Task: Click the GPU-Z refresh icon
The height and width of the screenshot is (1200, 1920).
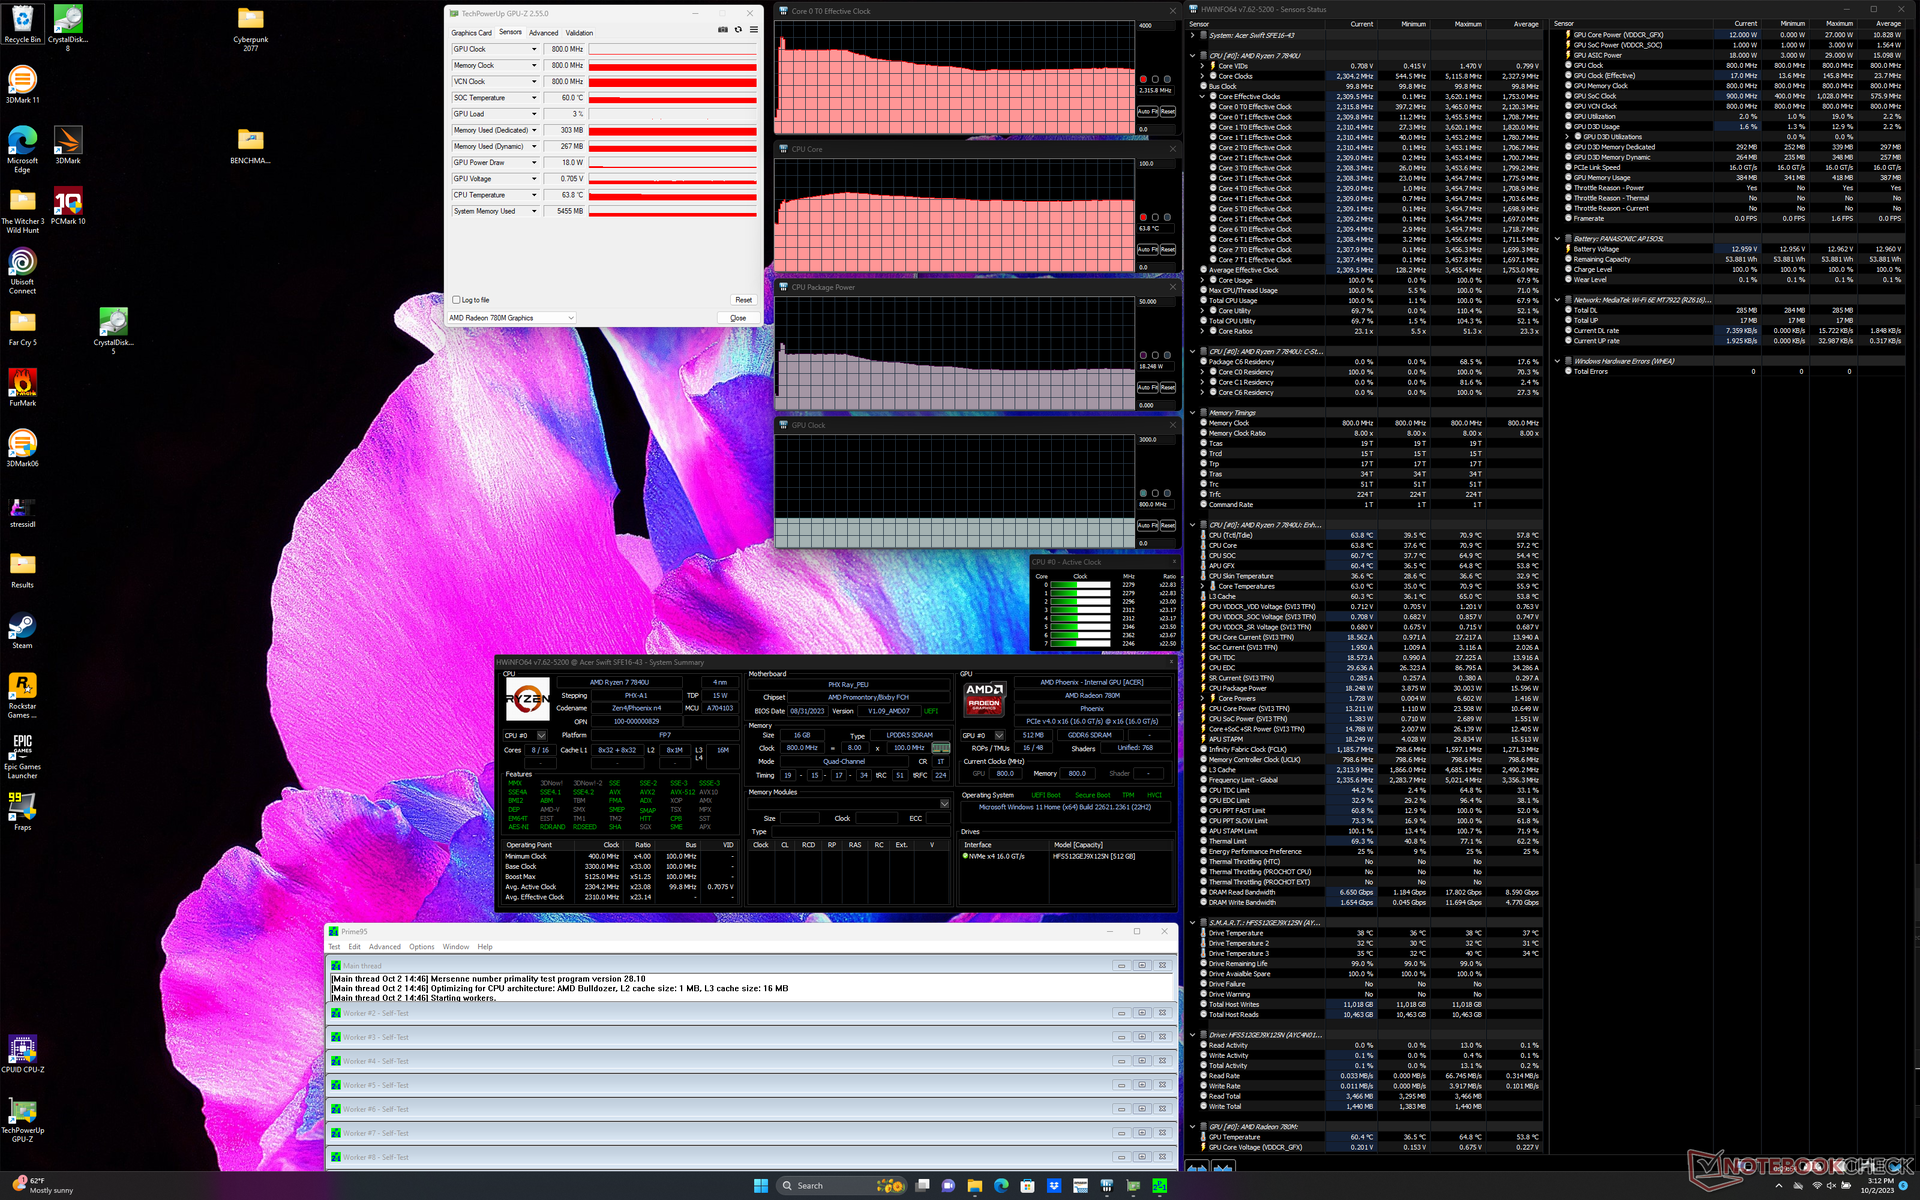Action: tap(738, 30)
